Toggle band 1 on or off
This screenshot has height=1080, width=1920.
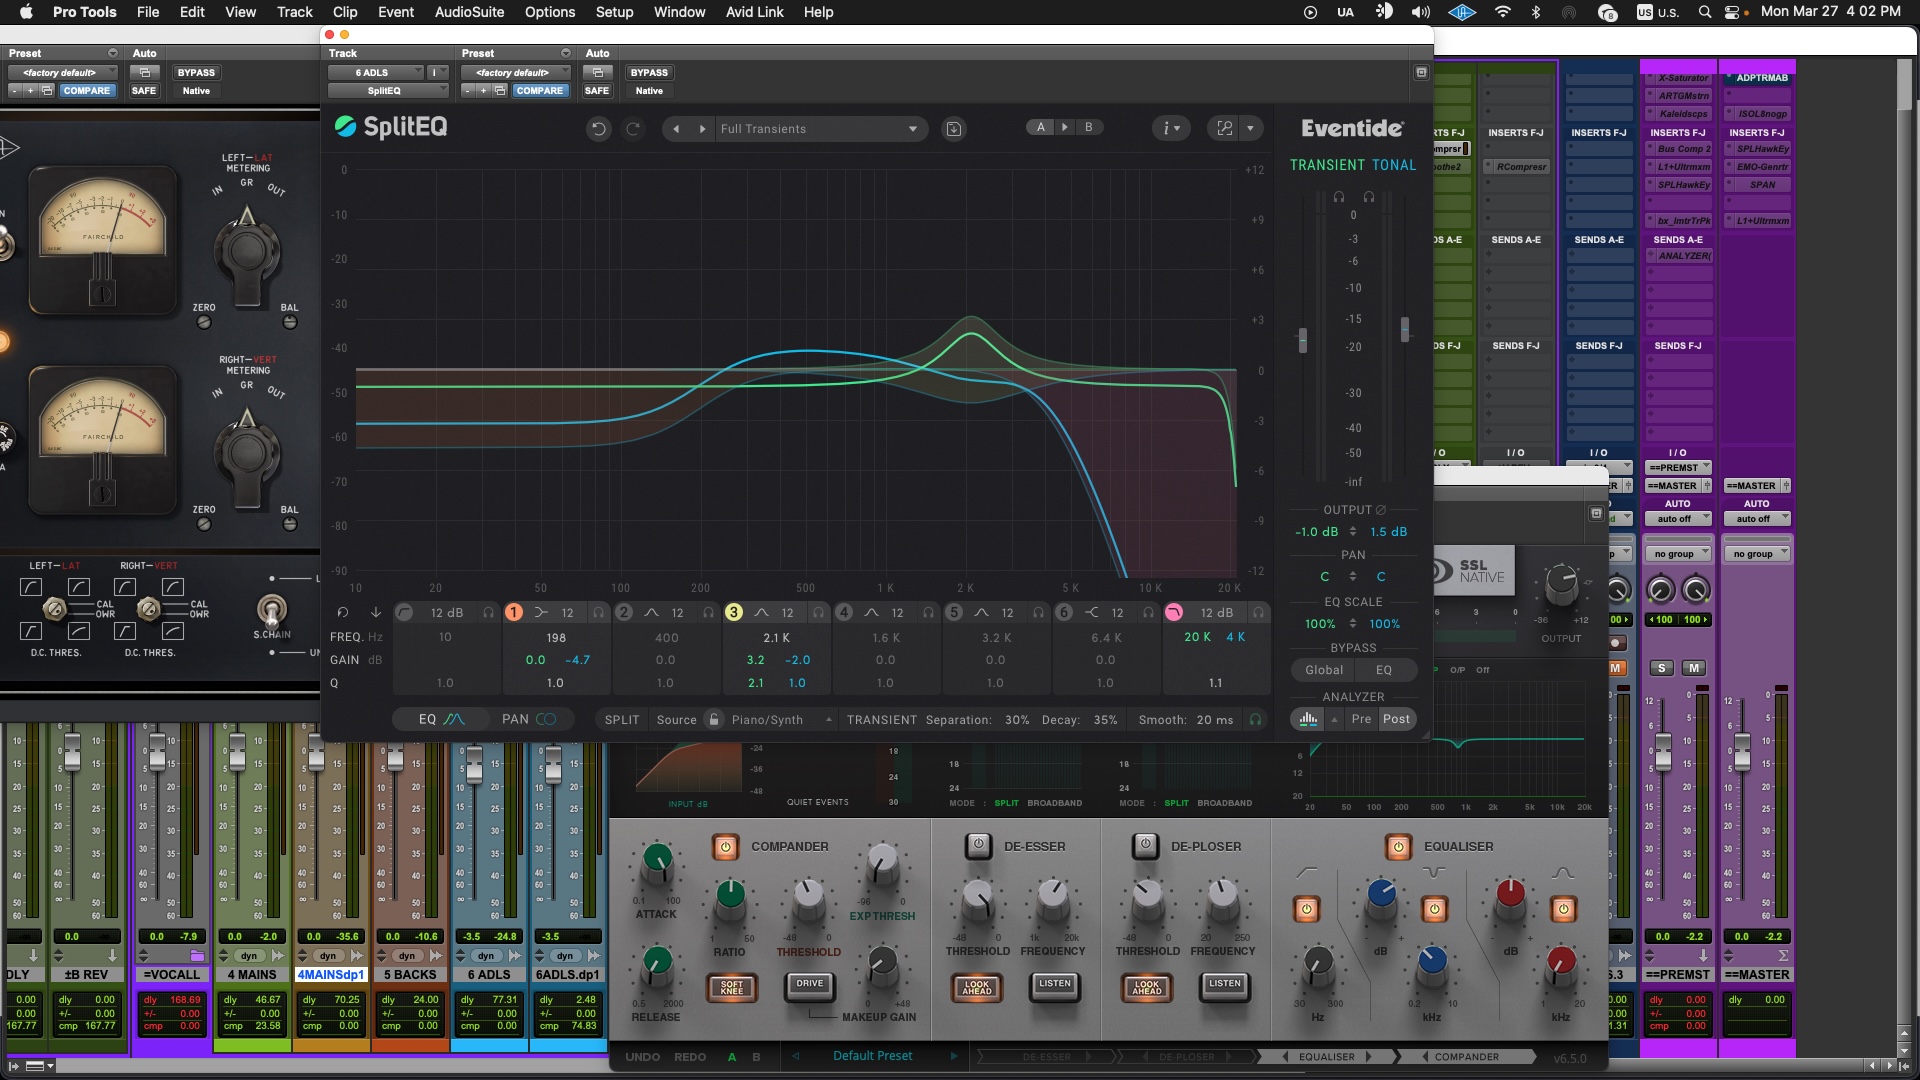click(513, 612)
